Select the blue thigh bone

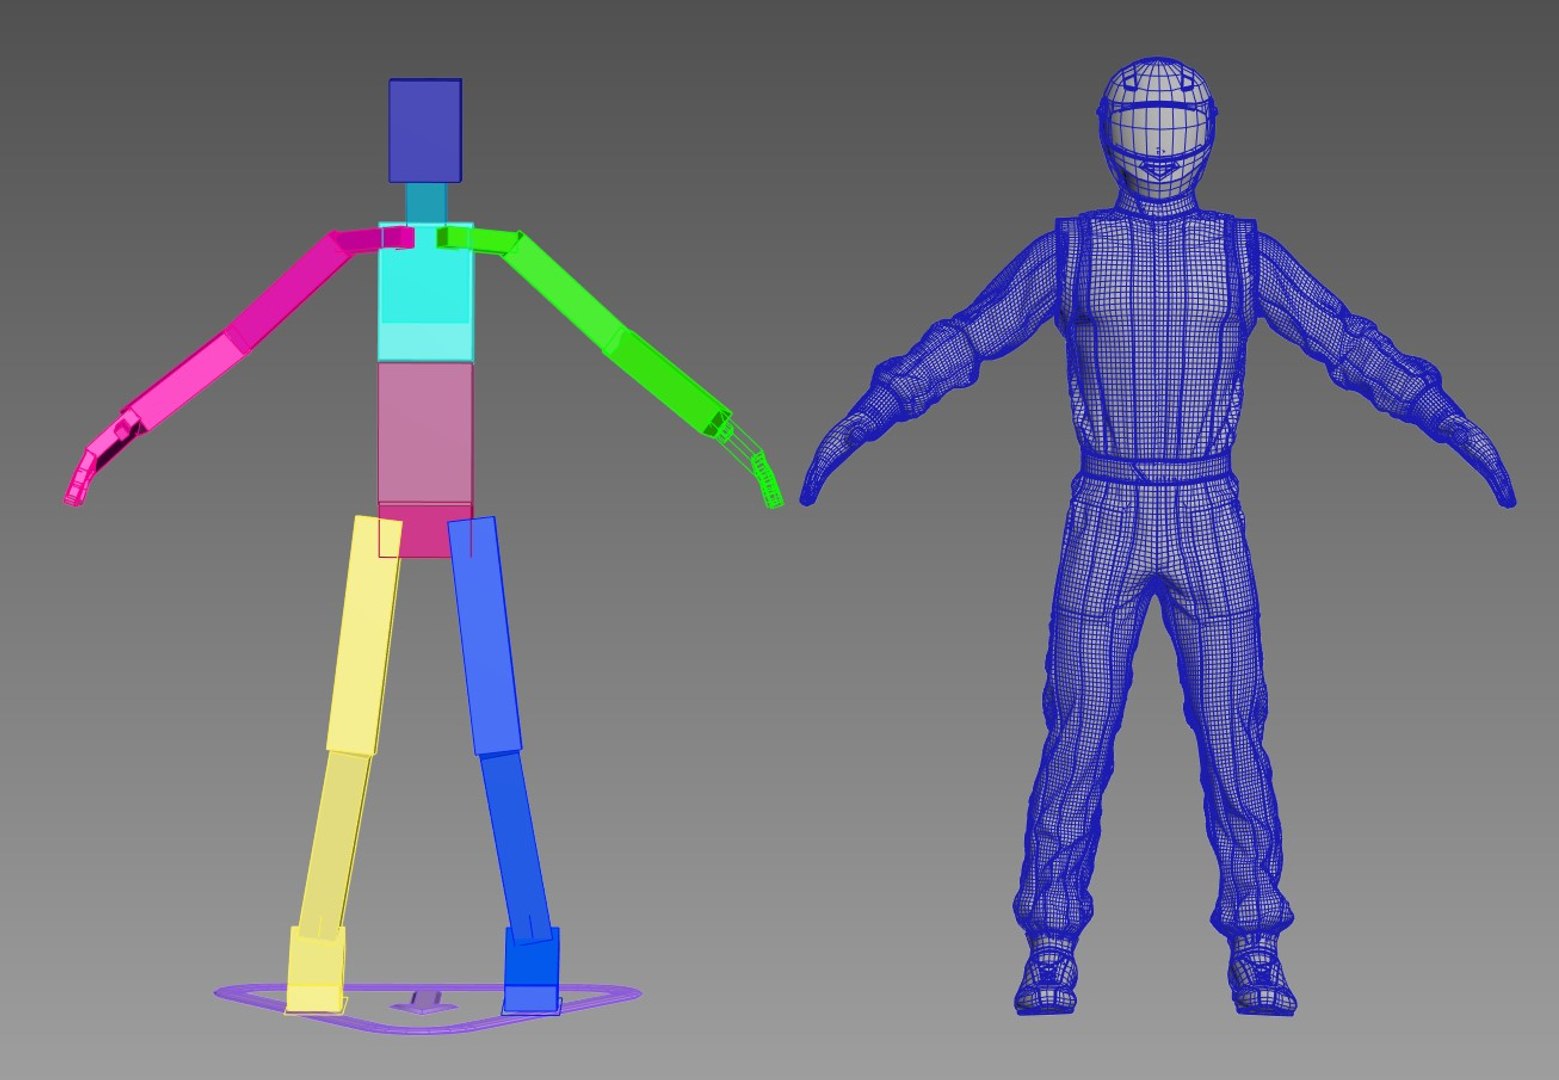pos(485,636)
